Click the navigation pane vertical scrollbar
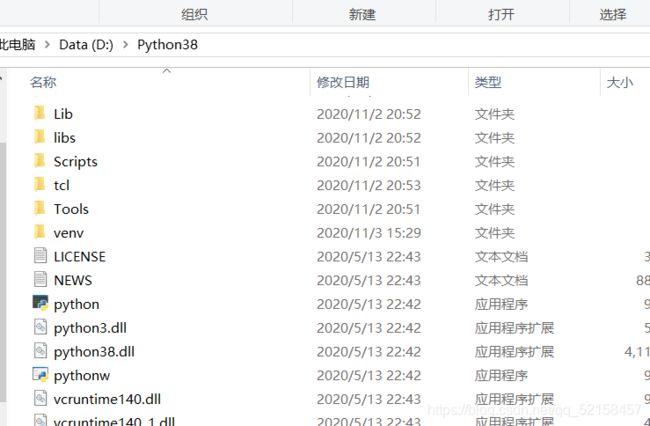Image resolution: width=650 pixels, height=426 pixels. (3, 271)
